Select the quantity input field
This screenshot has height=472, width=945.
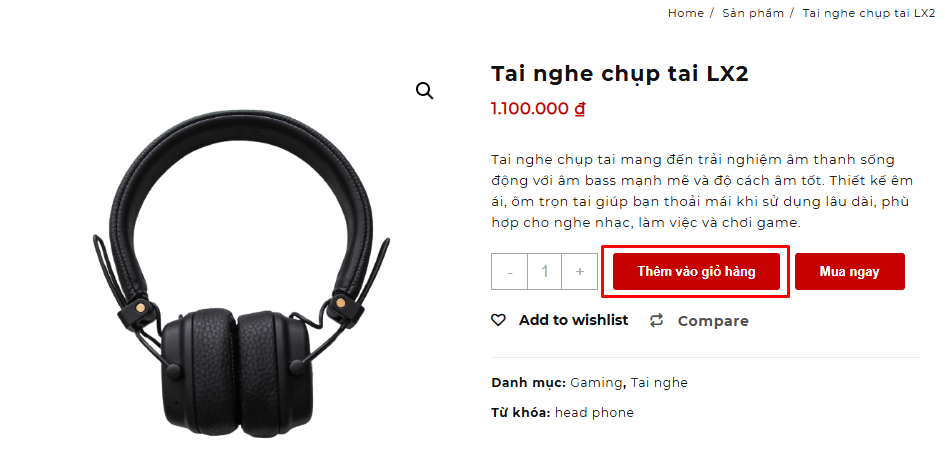545,271
